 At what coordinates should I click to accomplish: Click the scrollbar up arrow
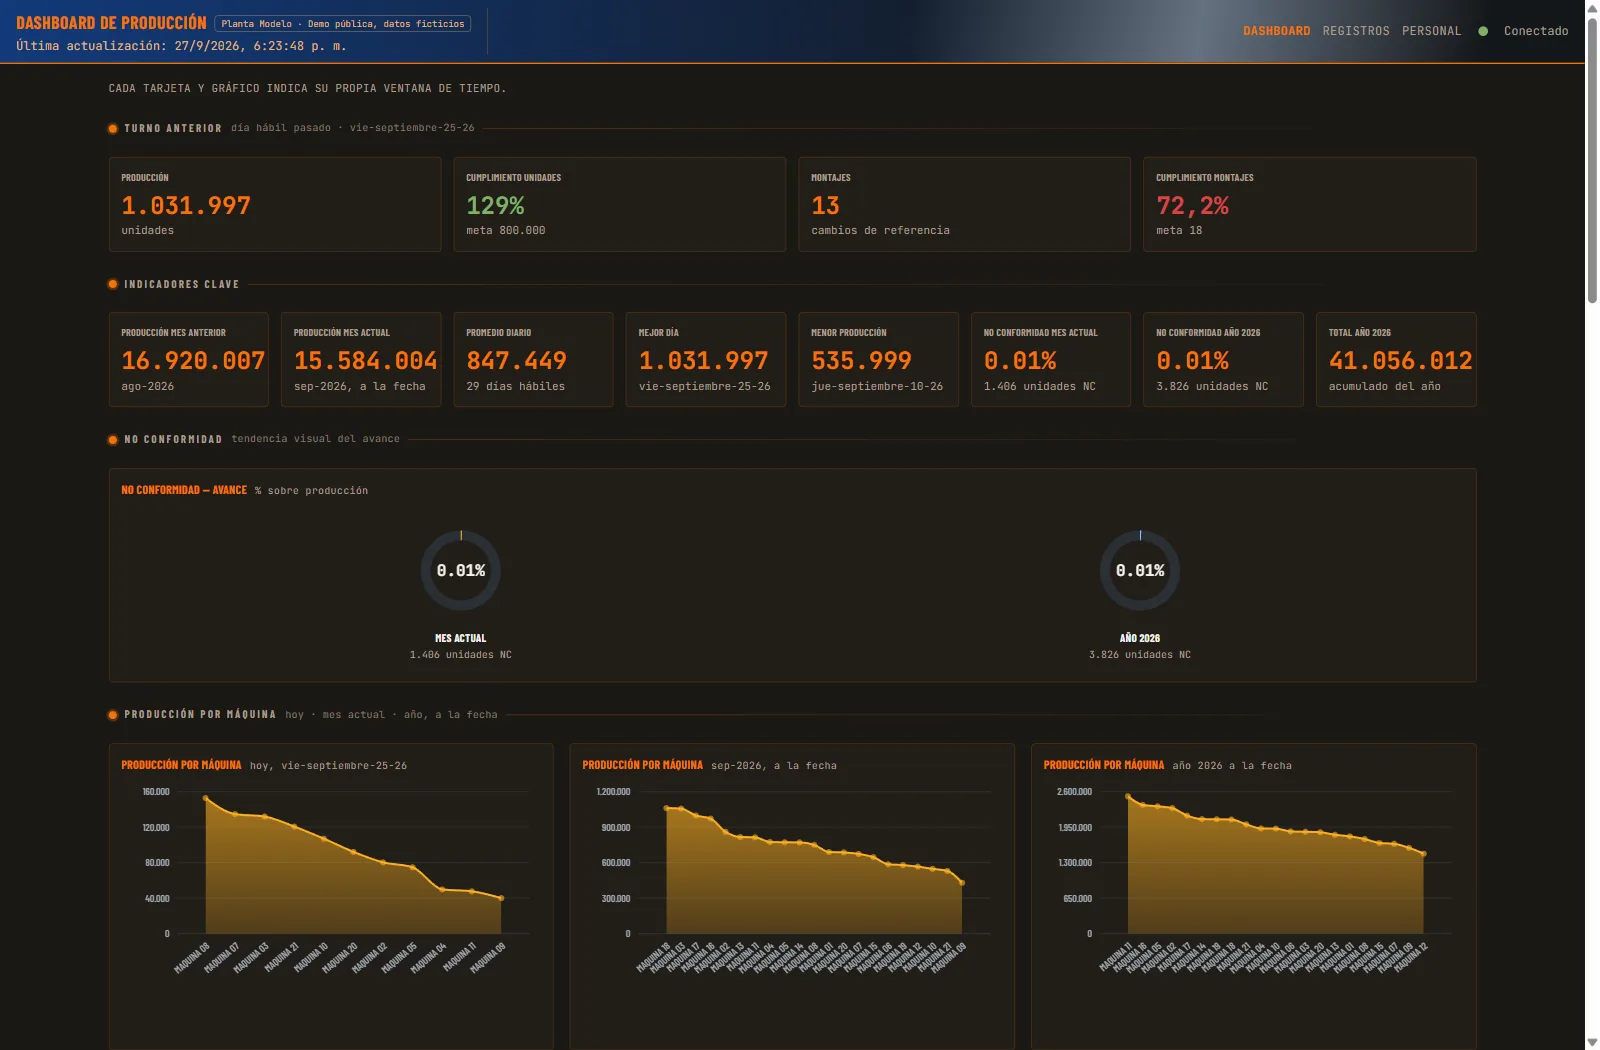1592,8
